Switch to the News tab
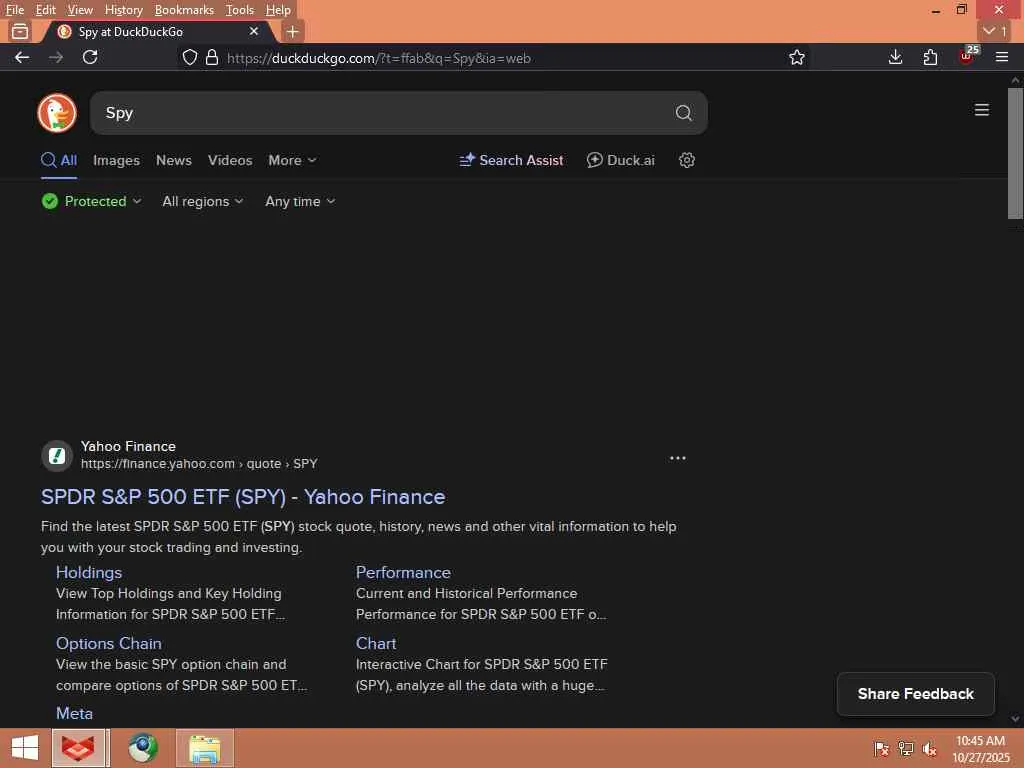The image size is (1024, 768). [174, 160]
